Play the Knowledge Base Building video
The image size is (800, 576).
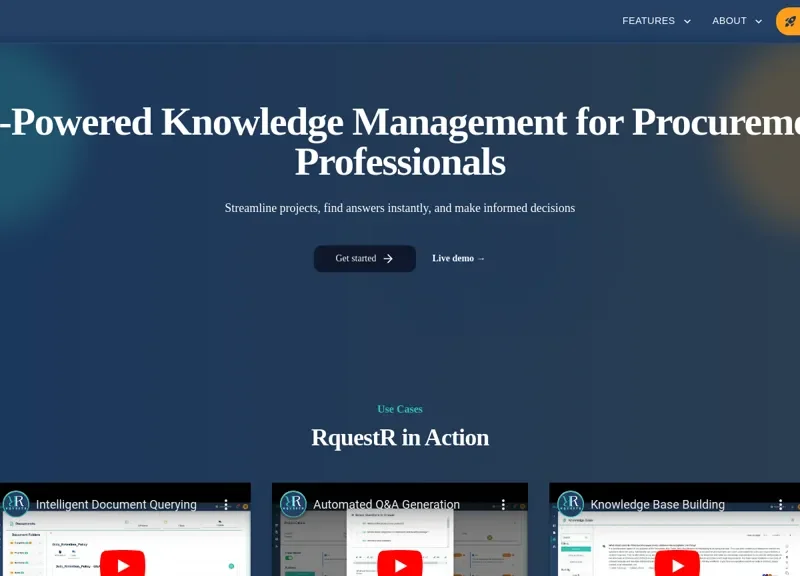677,564
